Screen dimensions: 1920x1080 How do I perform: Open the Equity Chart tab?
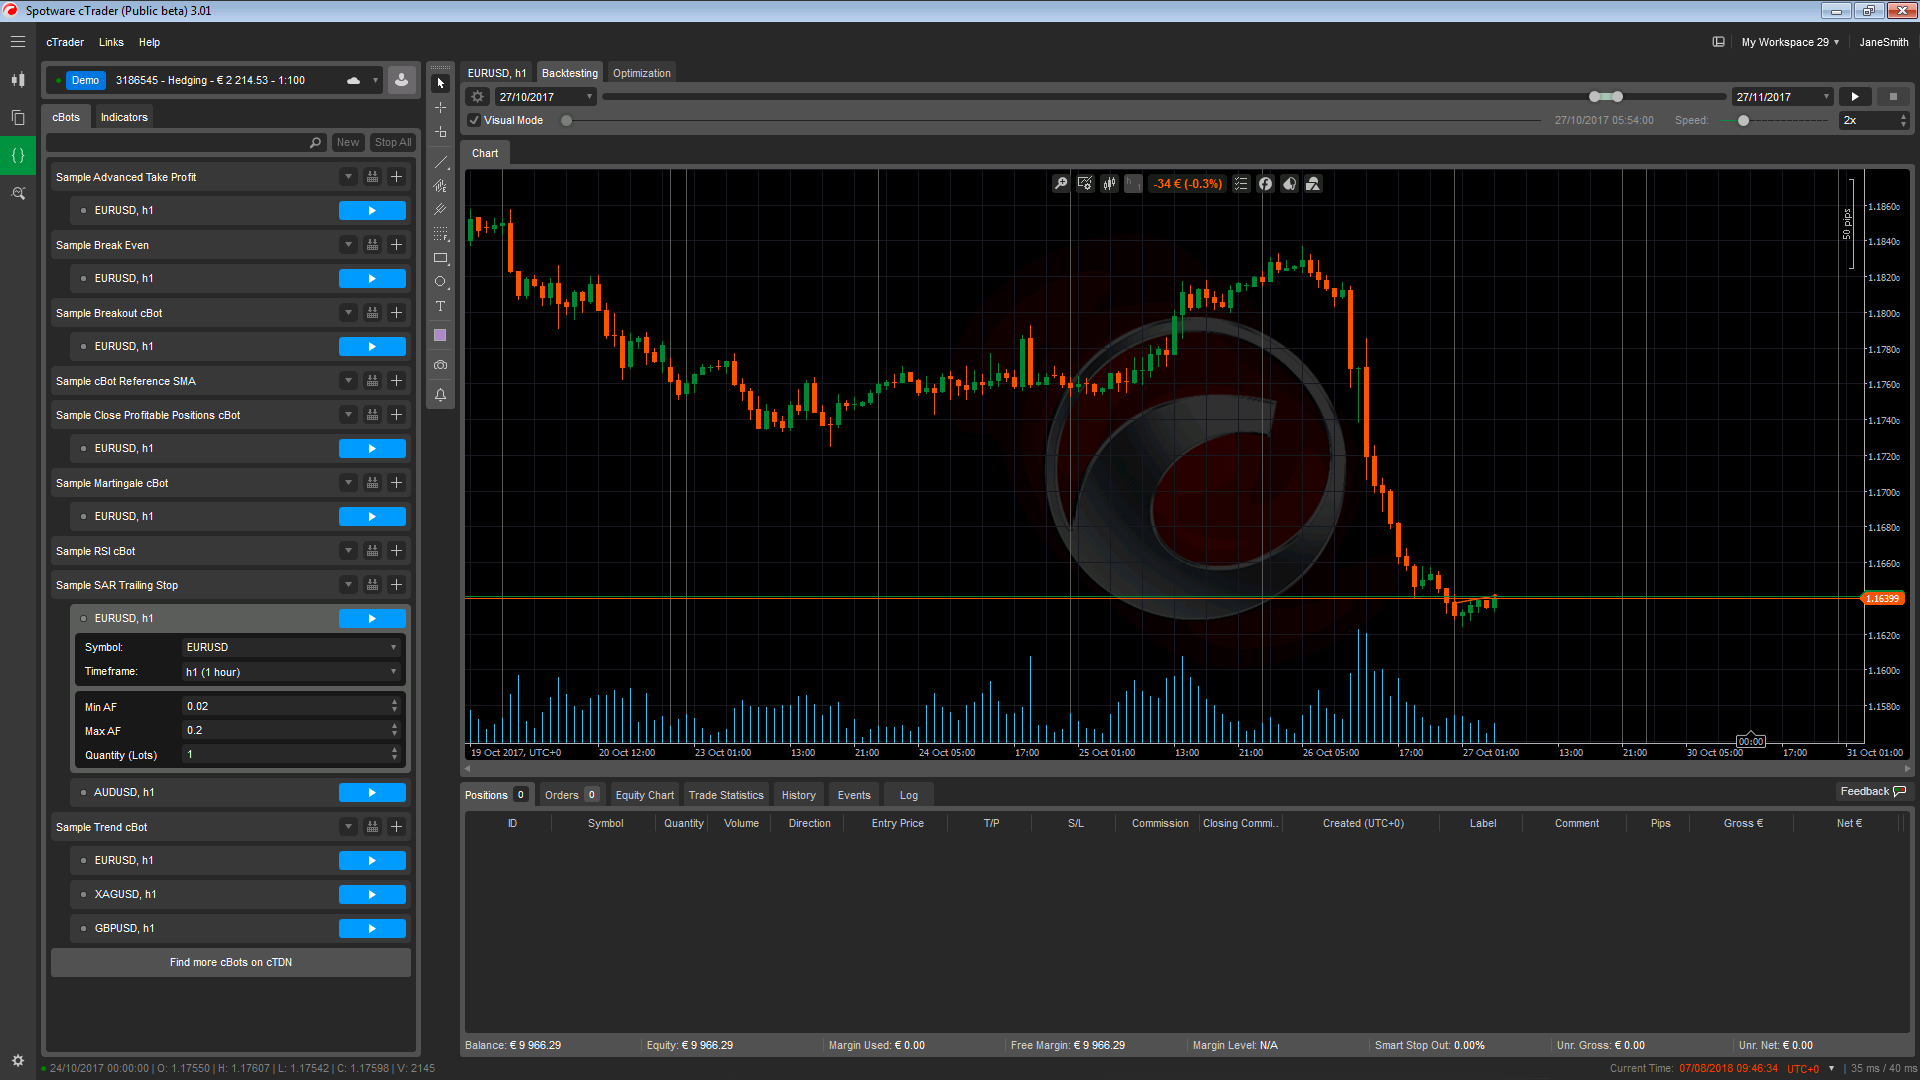[645, 795]
